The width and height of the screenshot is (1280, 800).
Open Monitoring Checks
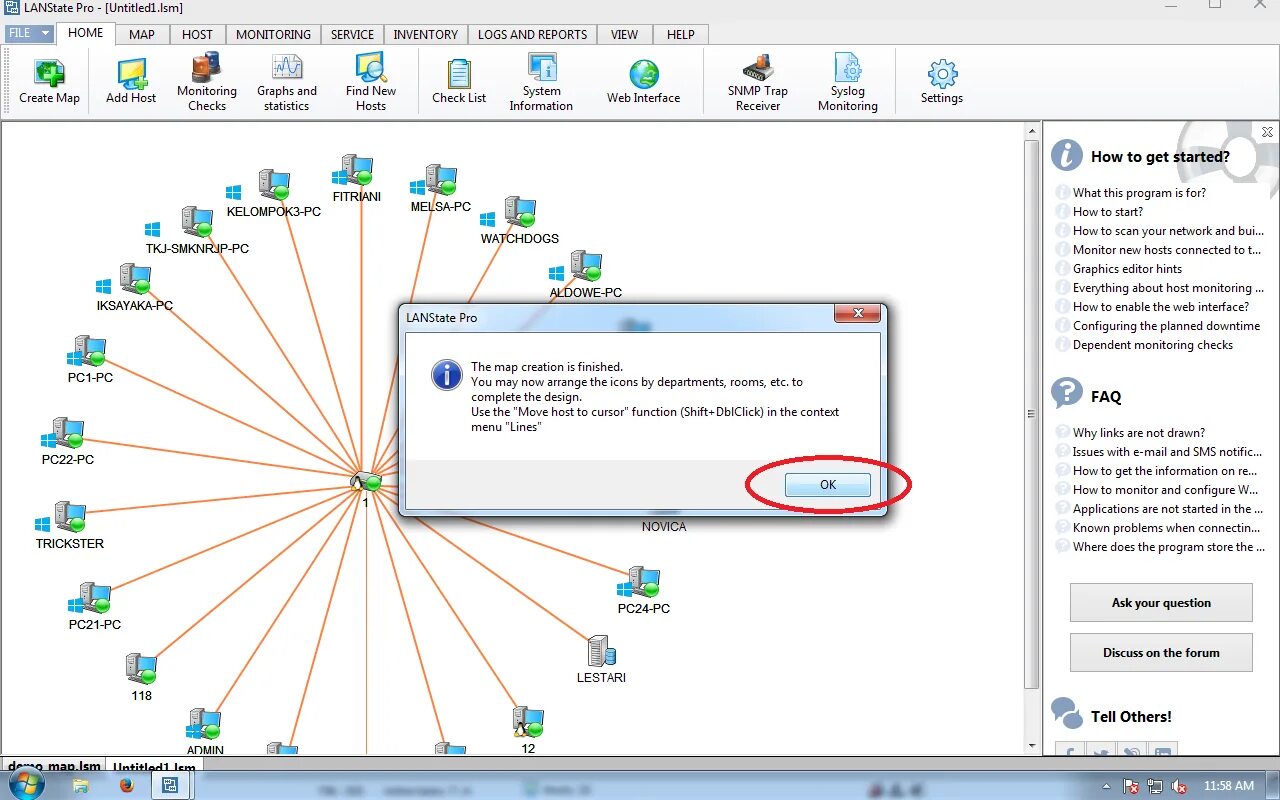click(207, 82)
